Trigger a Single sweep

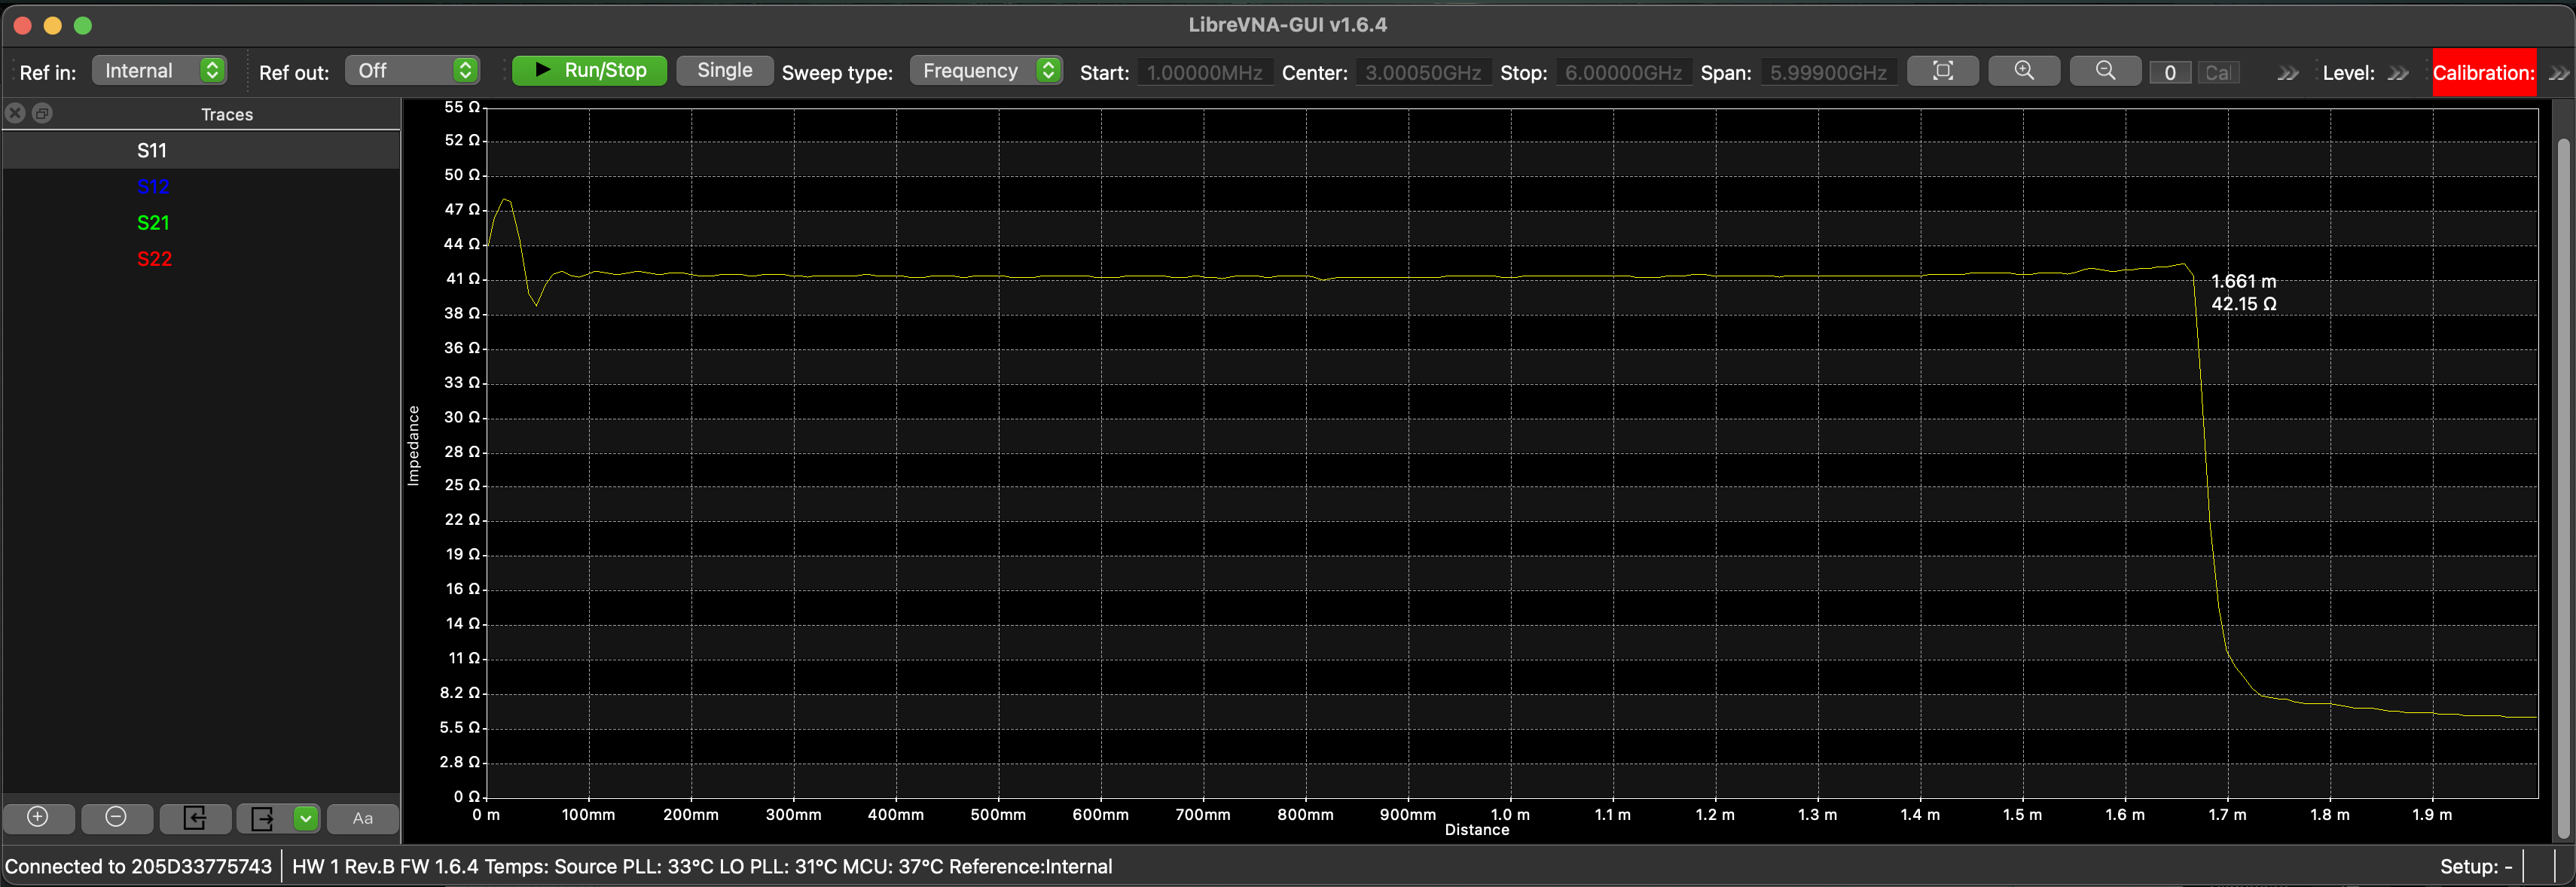(724, 70)
